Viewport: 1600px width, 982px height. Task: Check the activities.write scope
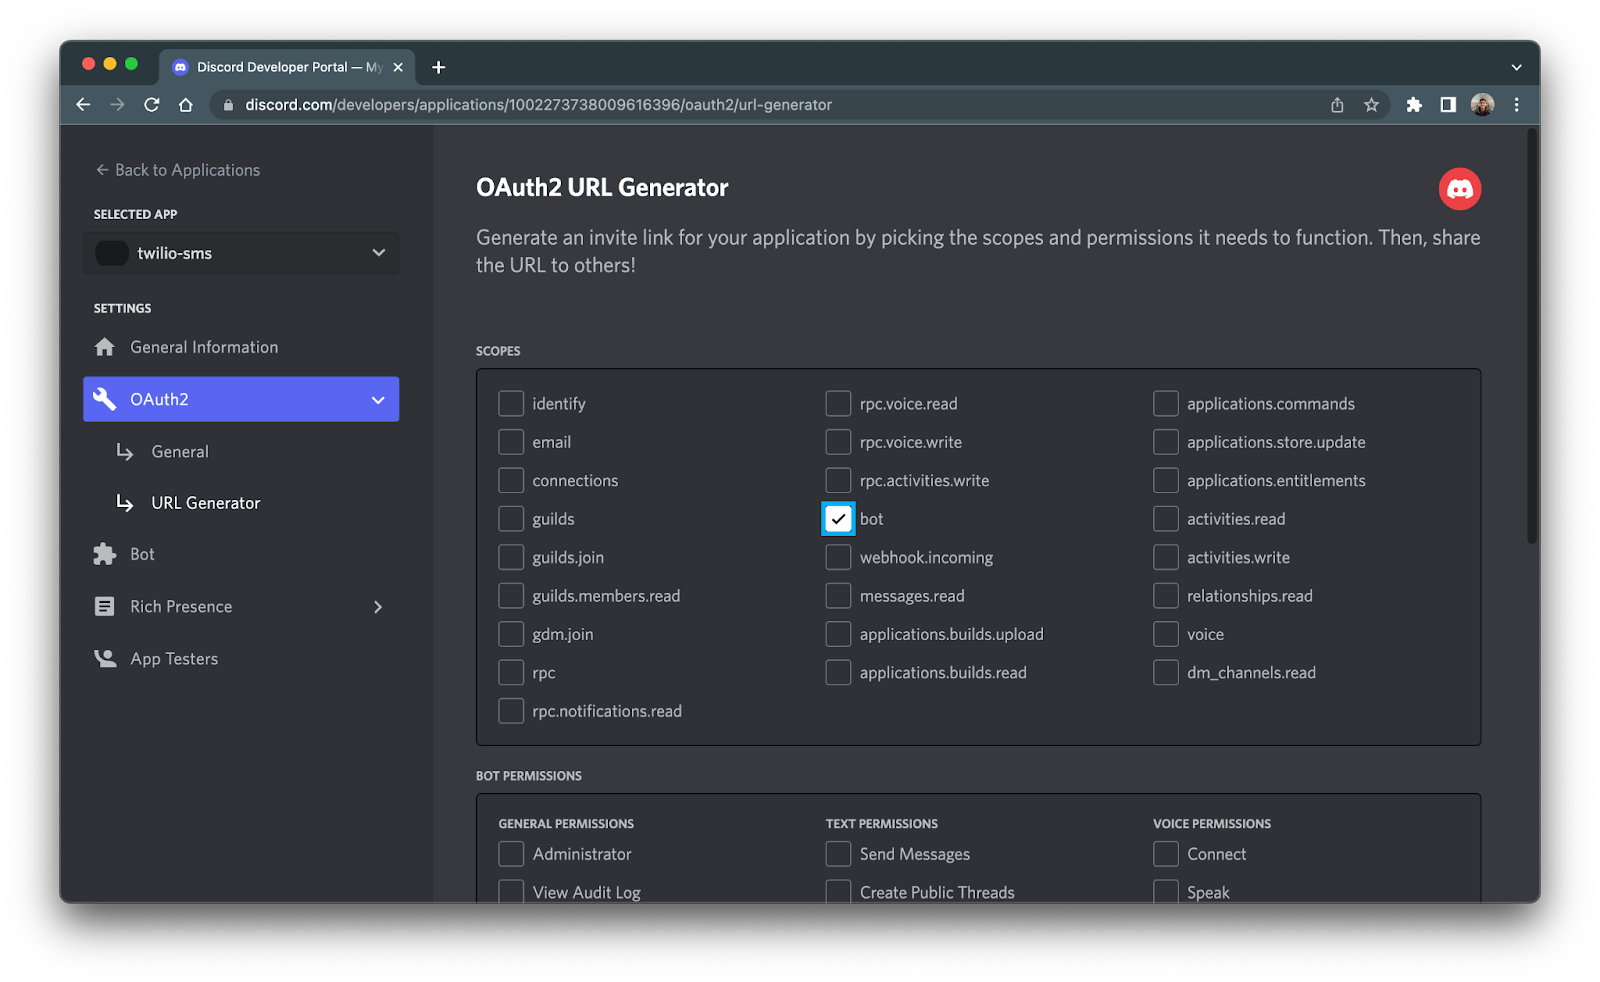coord(1166,557)
